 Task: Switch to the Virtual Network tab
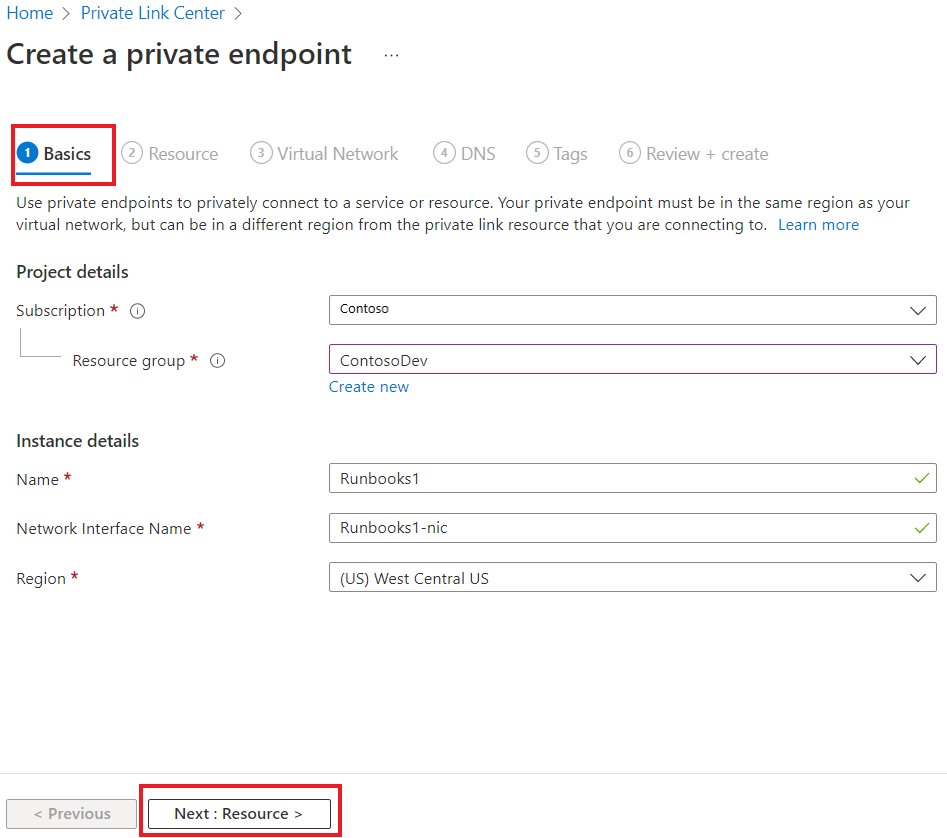pos(324,154)
